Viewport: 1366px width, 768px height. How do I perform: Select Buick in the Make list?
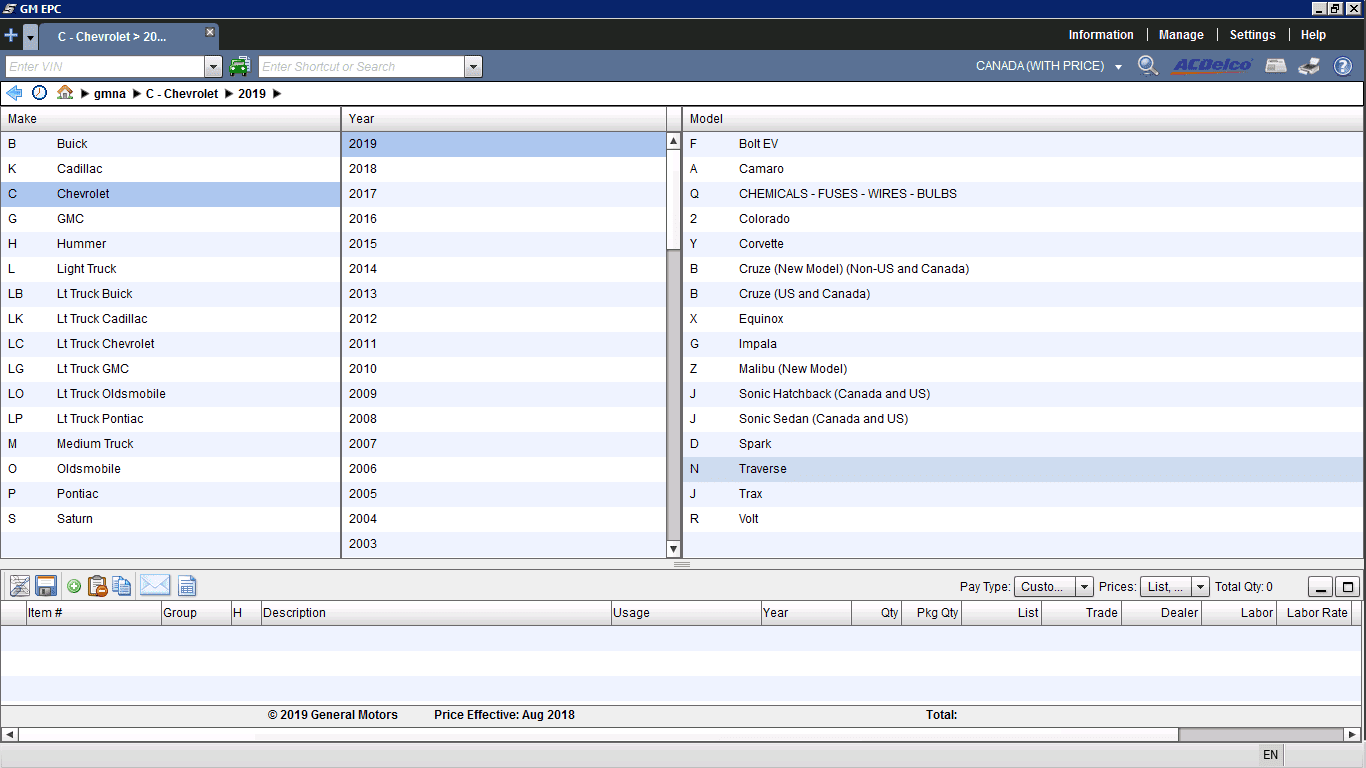[x=171, y=144]
